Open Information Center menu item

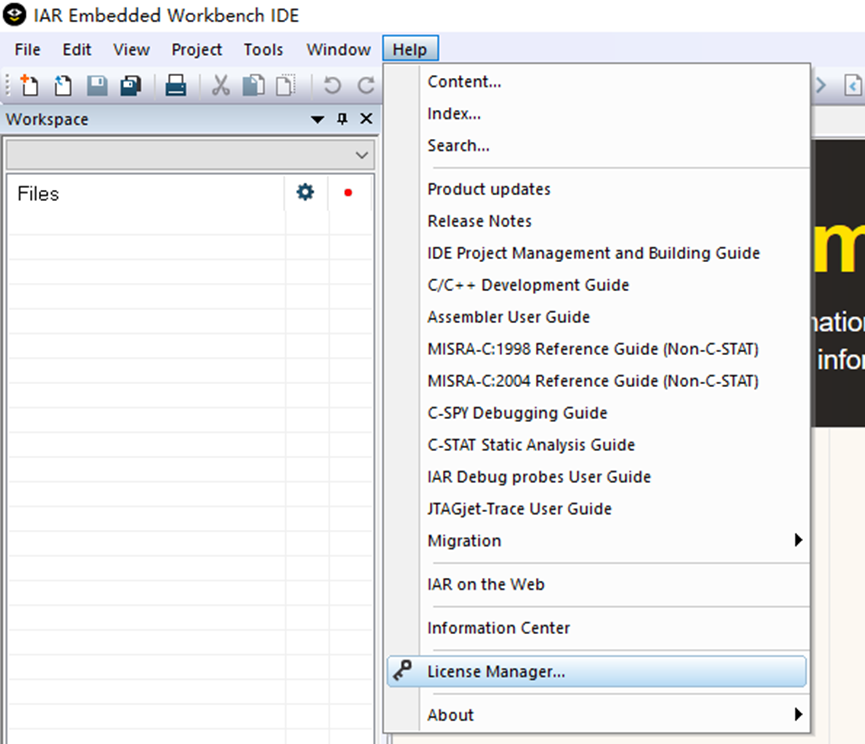coord(597,628)
